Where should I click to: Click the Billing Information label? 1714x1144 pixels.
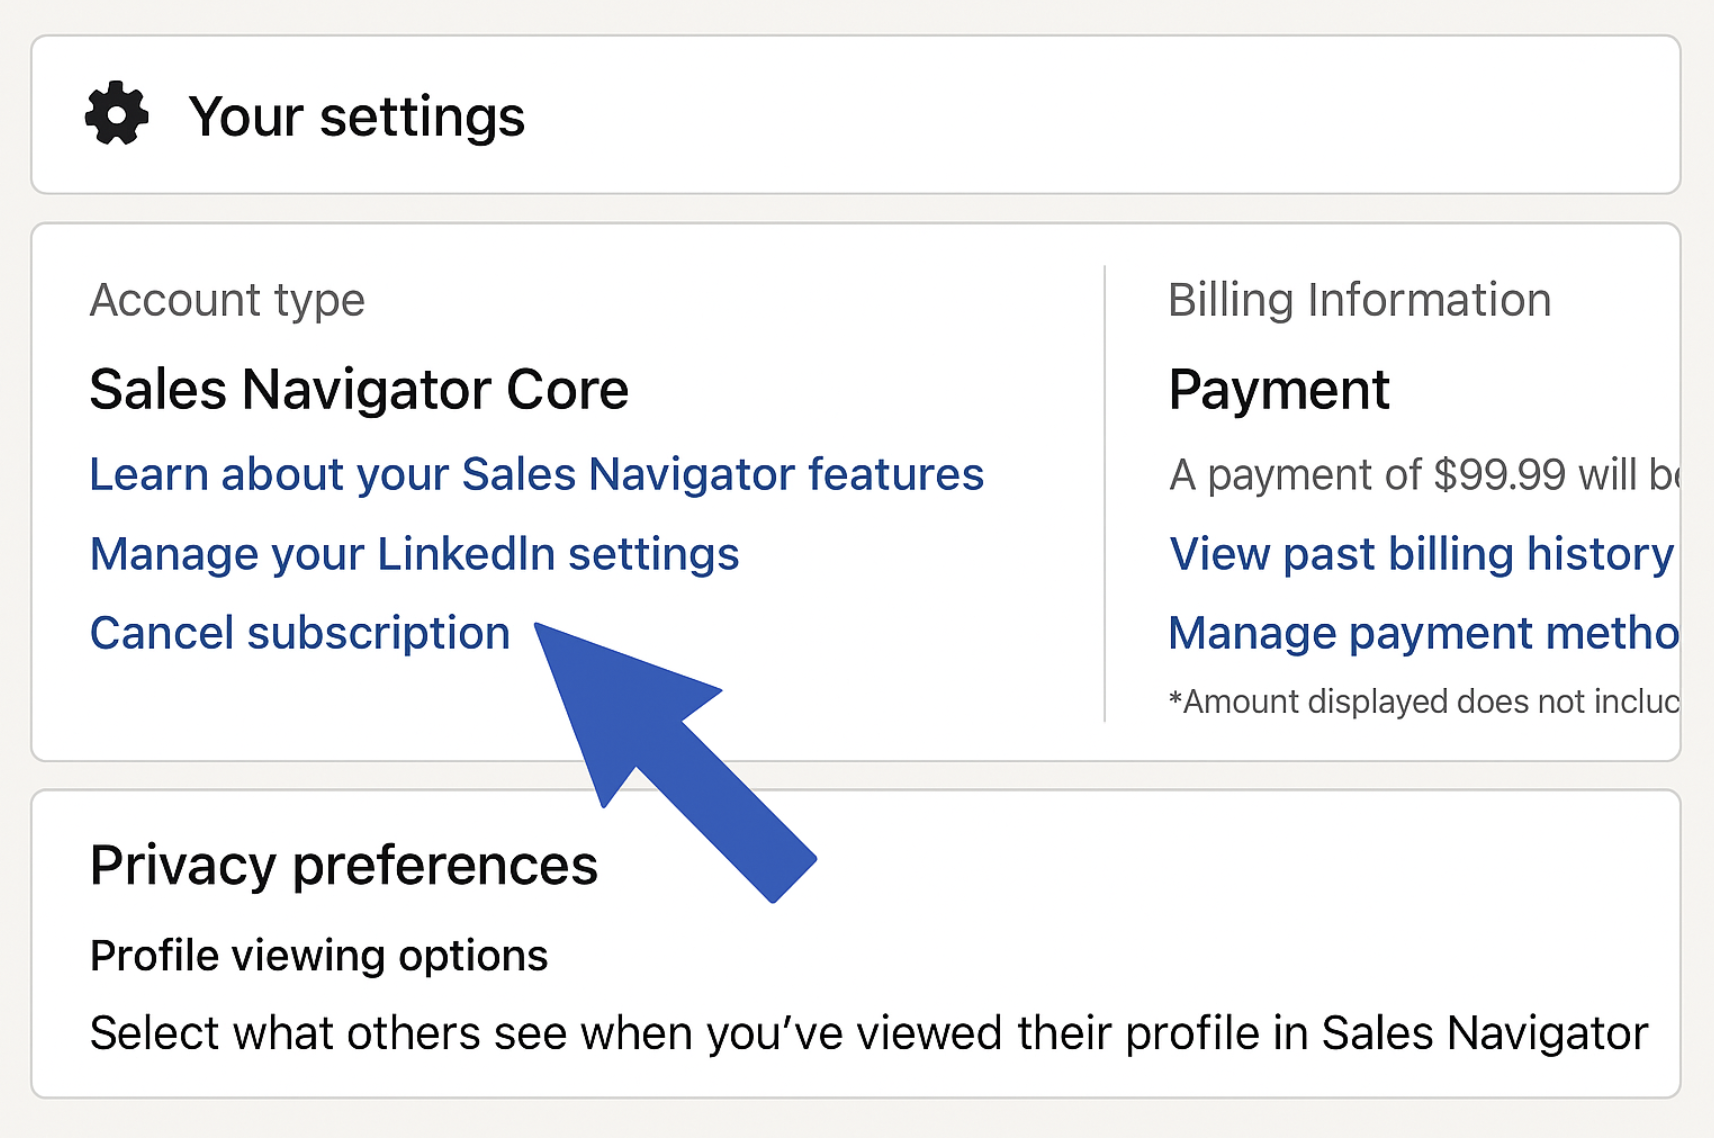[1360, 300]
